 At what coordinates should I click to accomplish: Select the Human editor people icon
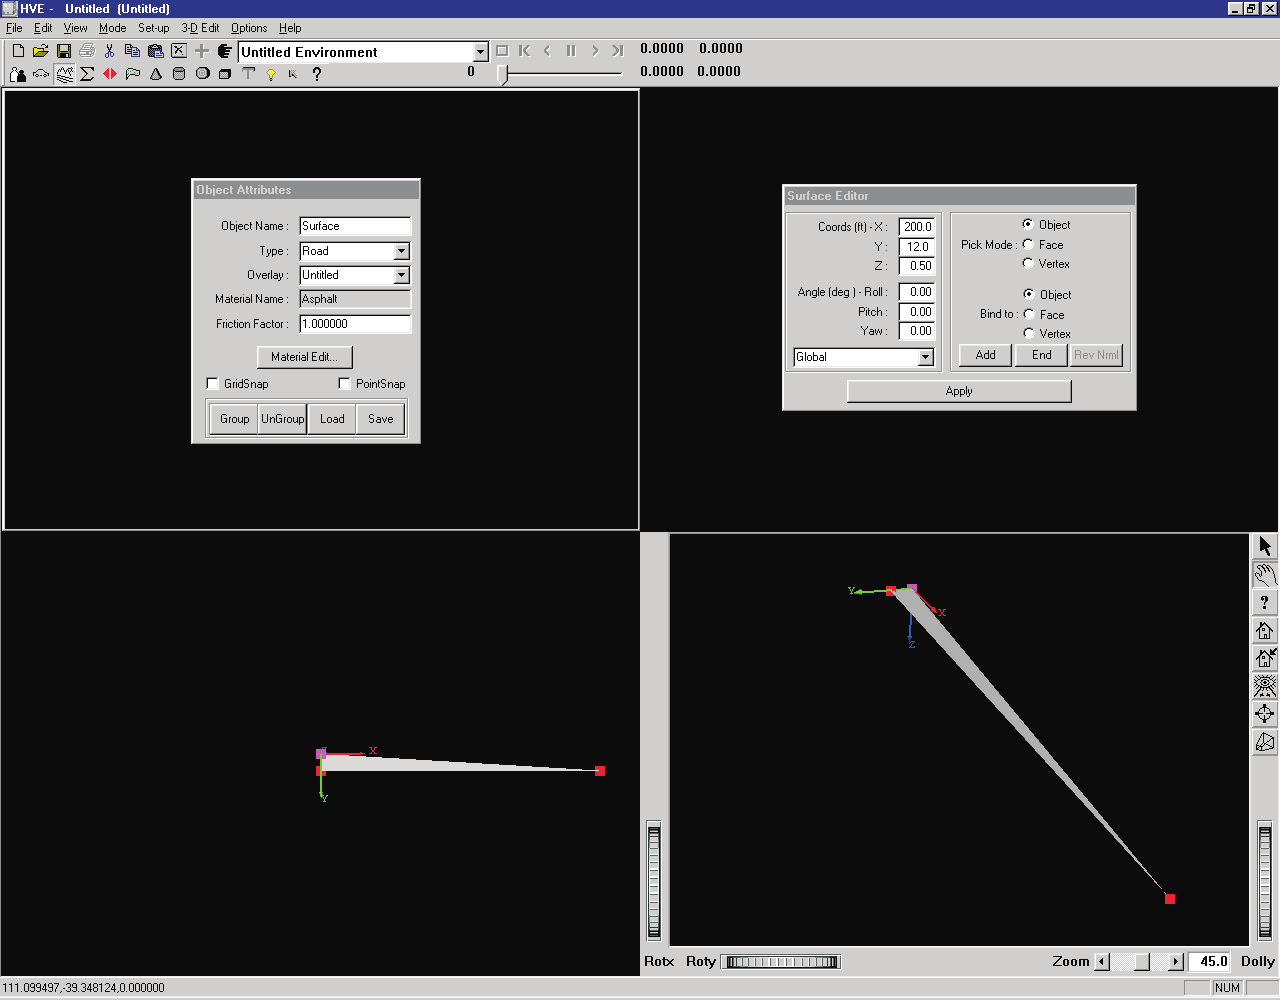click(x=18, y=74)
